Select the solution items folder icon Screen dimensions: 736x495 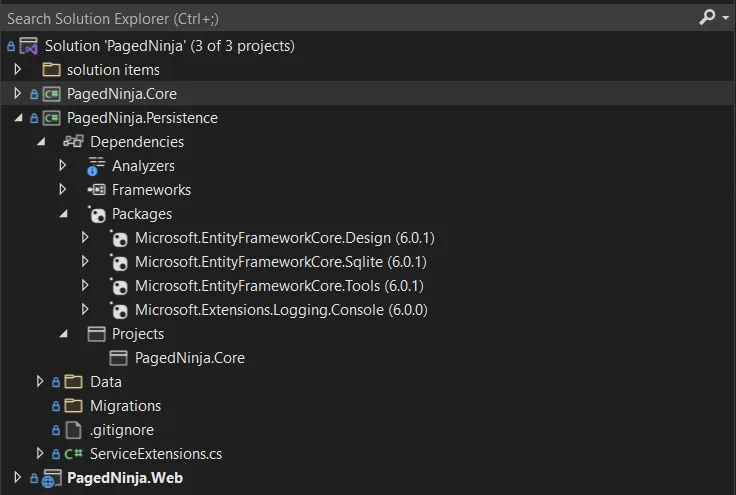(x=51, y=70)
